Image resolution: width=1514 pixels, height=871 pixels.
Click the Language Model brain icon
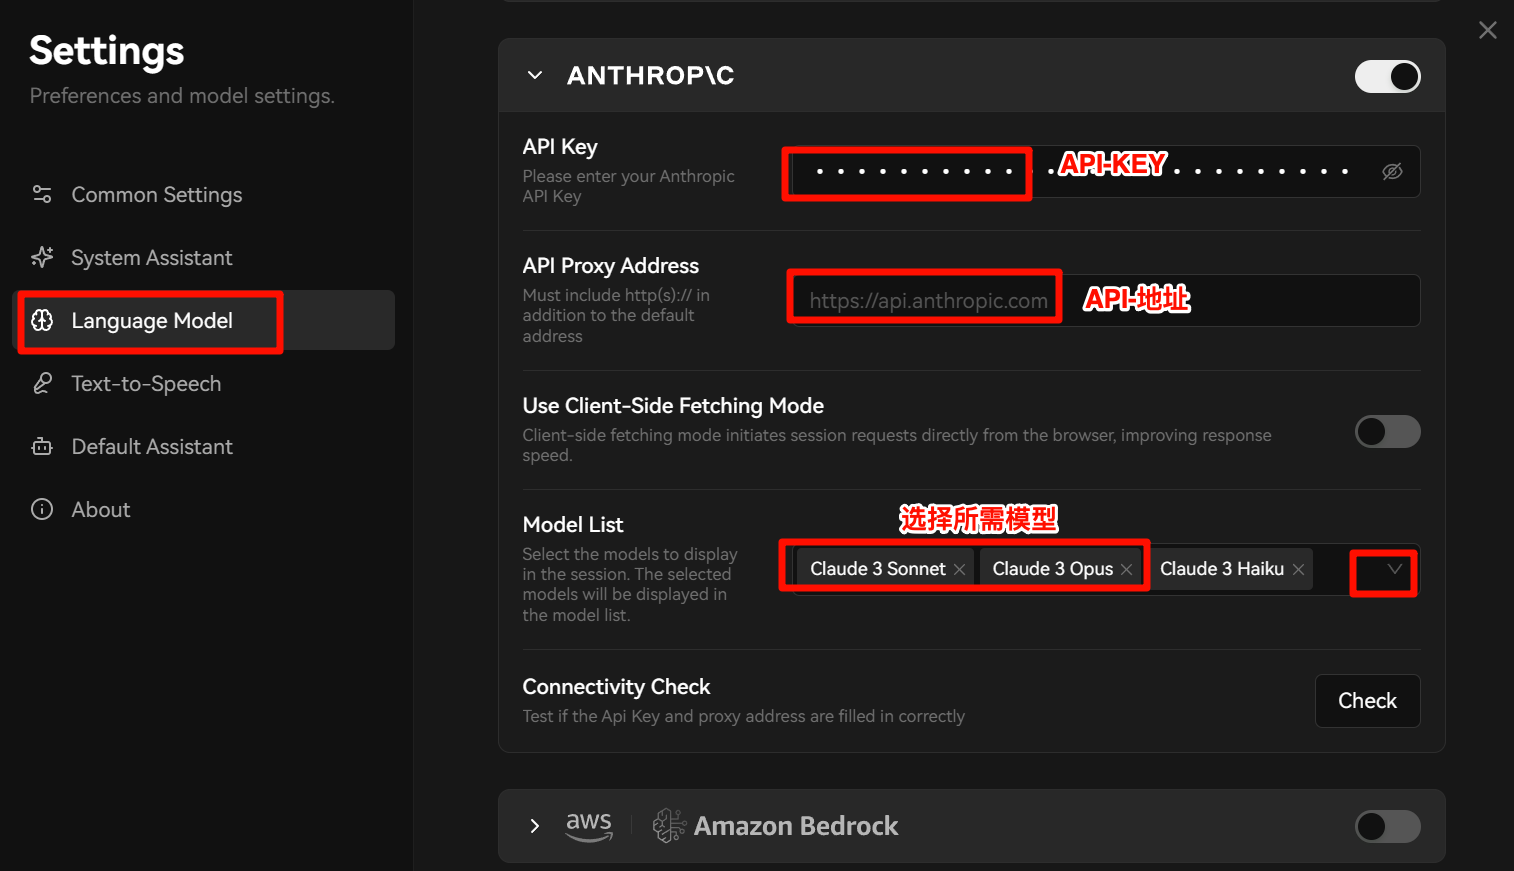[x=42, y=320]
